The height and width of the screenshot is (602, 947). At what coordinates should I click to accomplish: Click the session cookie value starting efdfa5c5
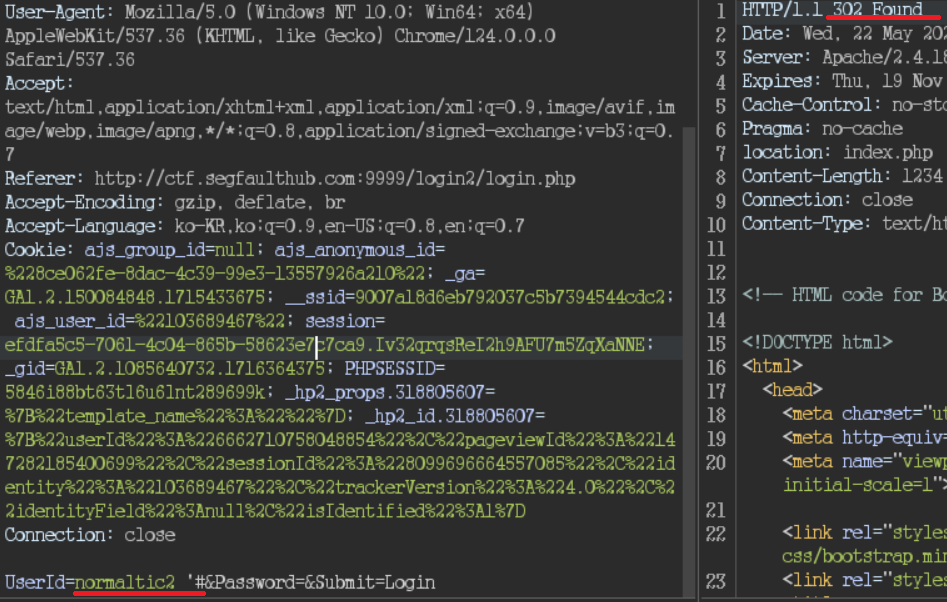(325, 345)
